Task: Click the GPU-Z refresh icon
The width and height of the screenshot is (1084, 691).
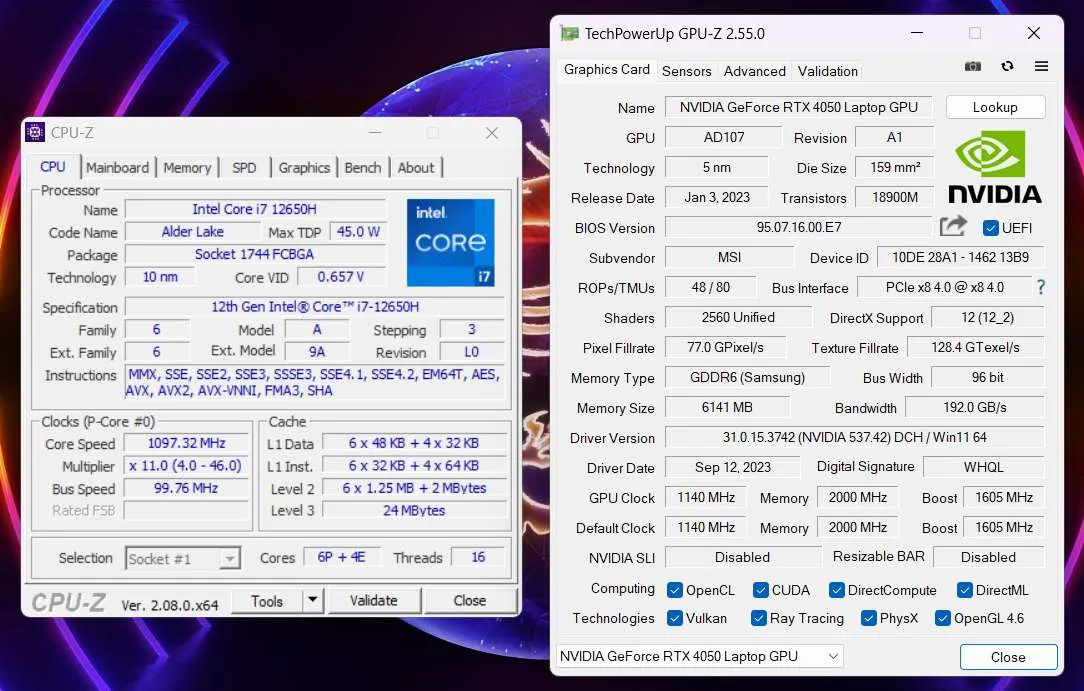Action: (1007, 66)
